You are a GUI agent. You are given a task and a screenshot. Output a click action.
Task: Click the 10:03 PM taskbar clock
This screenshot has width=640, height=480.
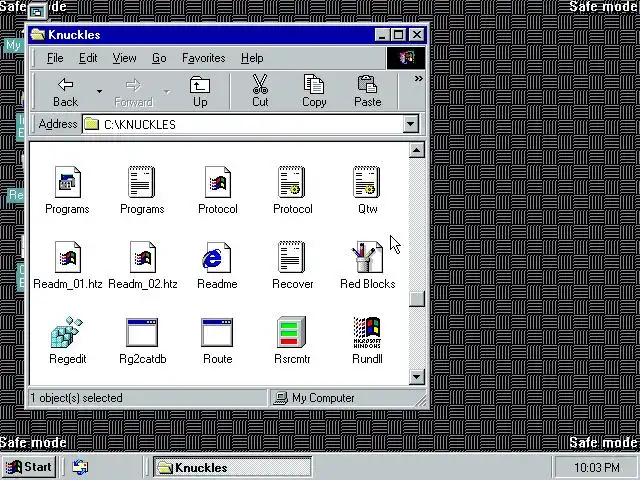tap(596, 467)
